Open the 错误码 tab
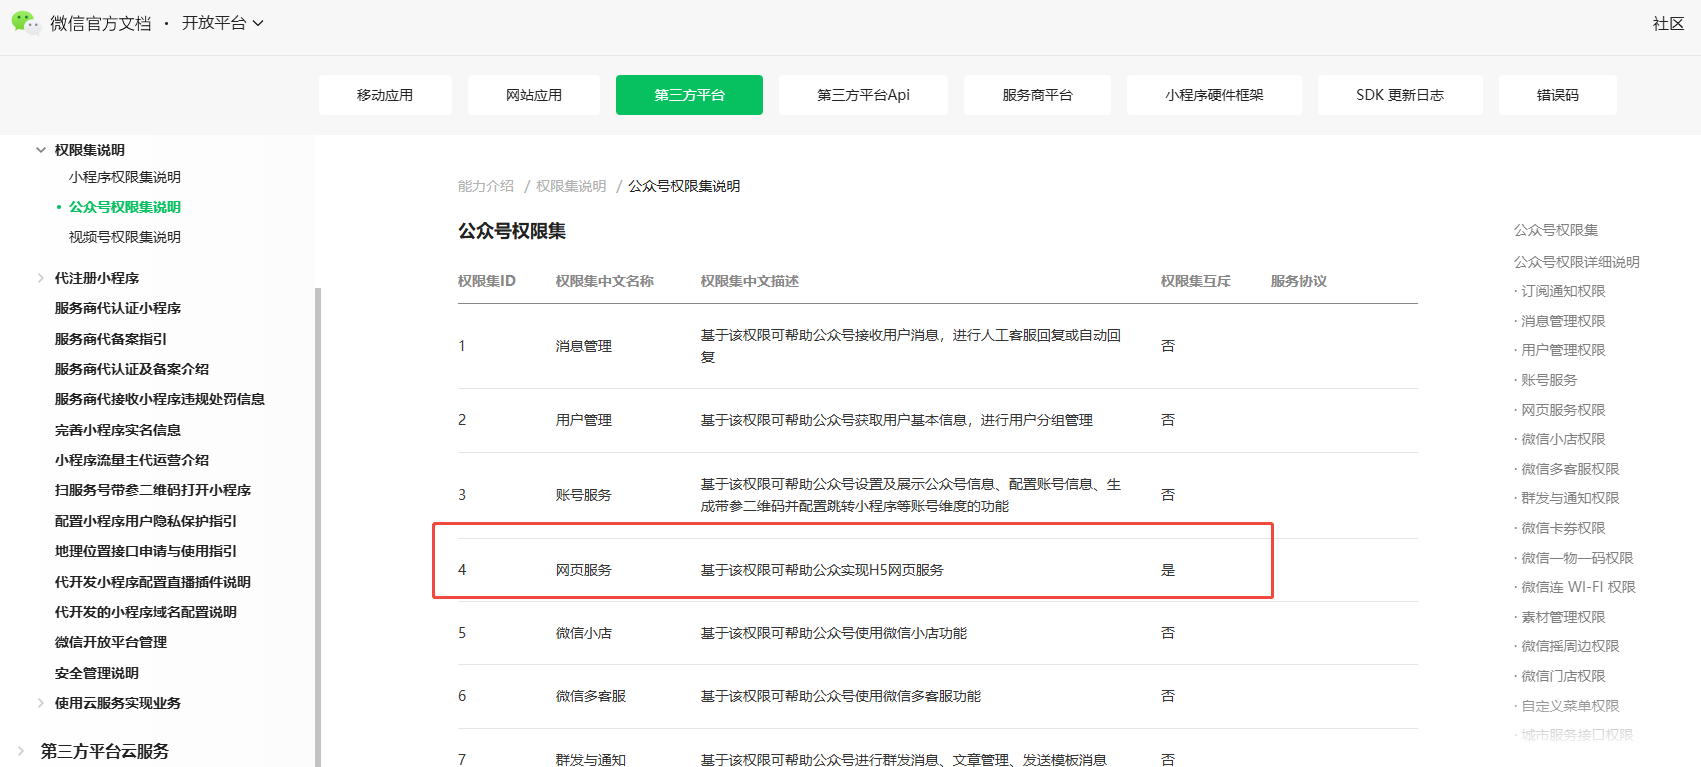1701x767 pixels. [1557, 95]
